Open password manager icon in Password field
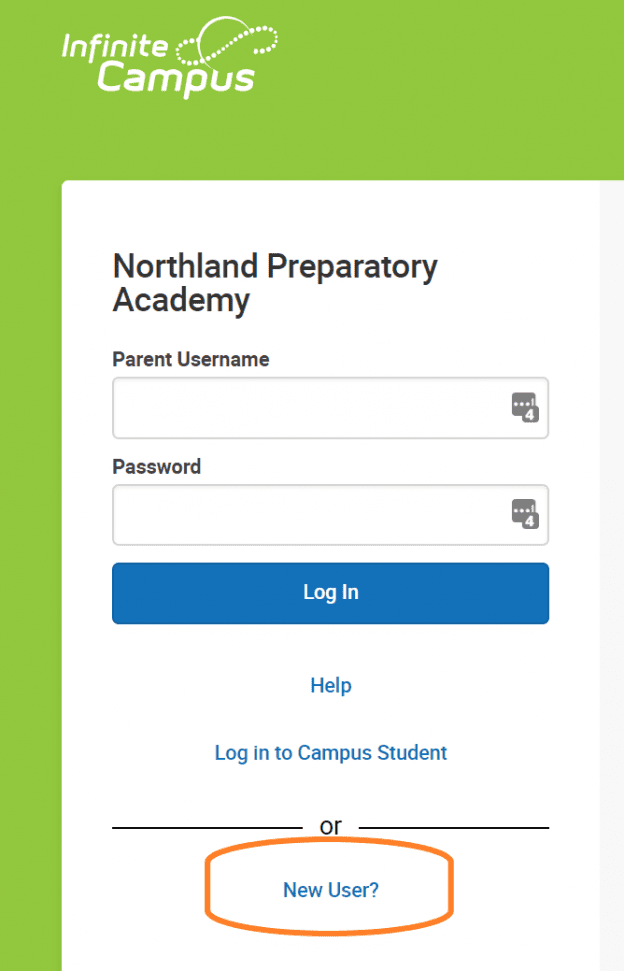 (525, 514)
